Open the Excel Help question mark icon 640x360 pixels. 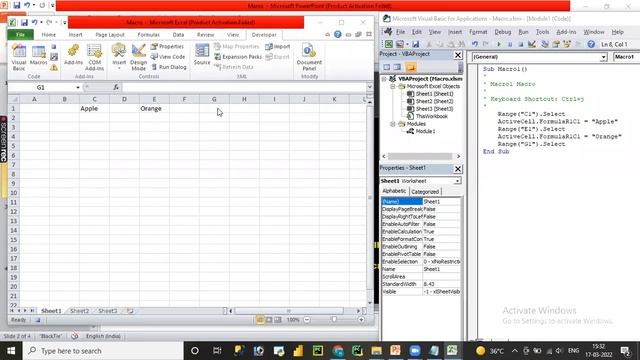pyautogui.click(x=338, y=35)
